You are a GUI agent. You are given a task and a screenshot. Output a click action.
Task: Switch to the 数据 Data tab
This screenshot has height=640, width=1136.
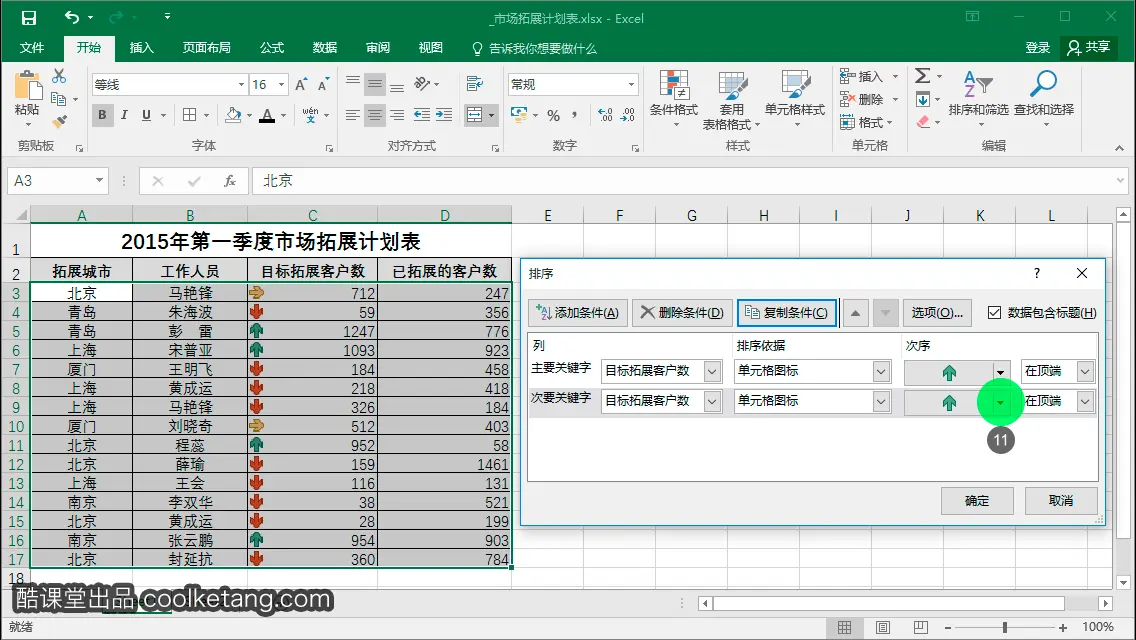coord(325,48)
